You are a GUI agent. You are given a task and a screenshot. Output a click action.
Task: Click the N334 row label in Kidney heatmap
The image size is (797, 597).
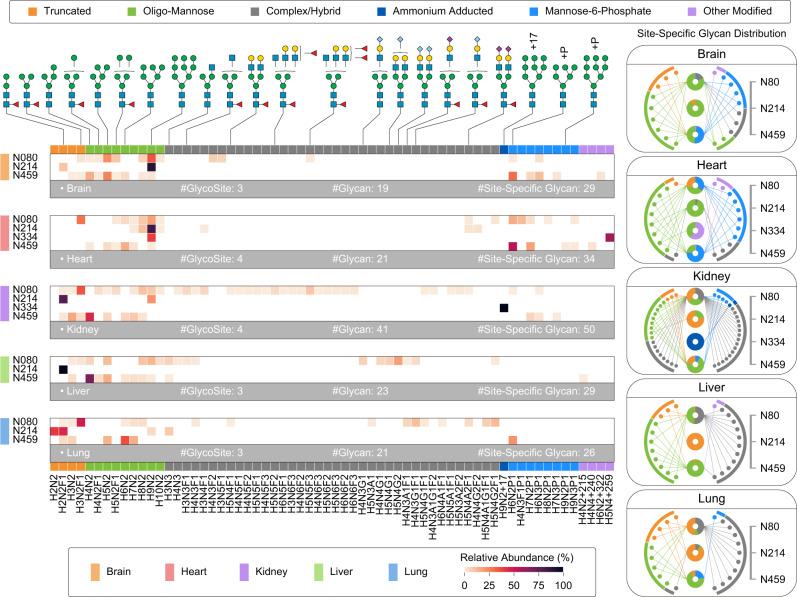[x=25, y=307]
